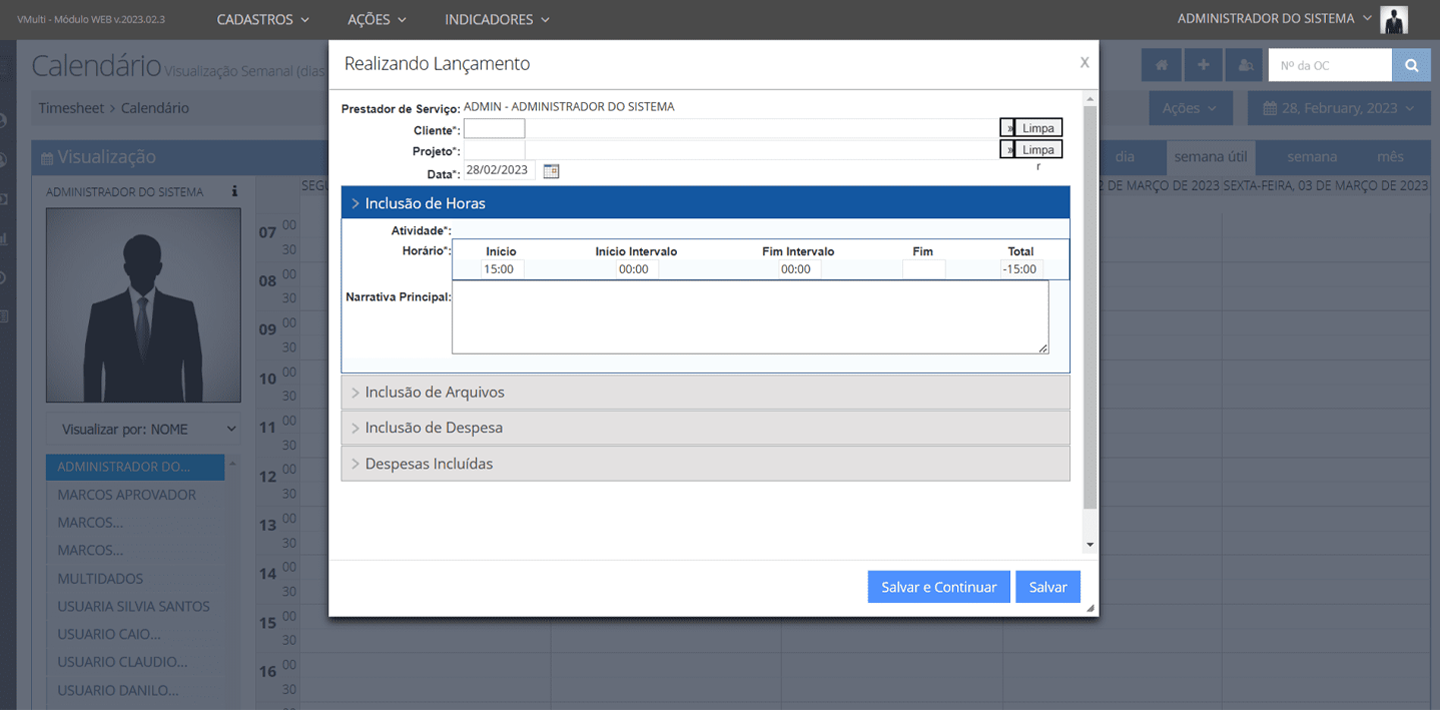Click the Fim time input field
The height and width of the screenshot is (710, 1440).
923,269
